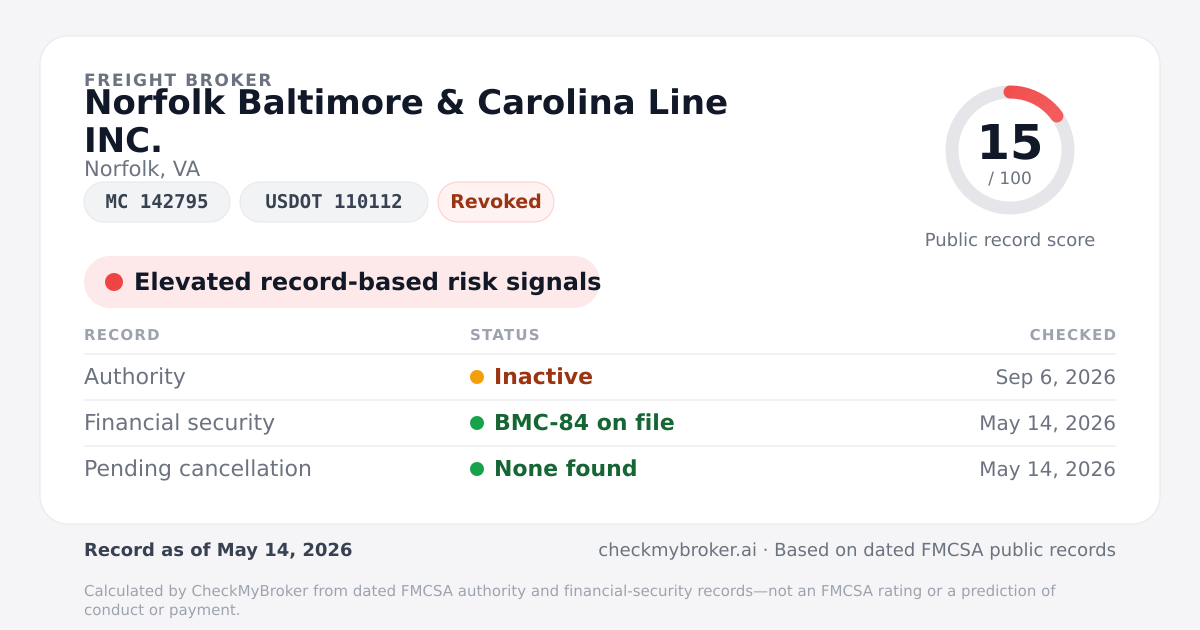The height and width of the screenshot is (630, 1200).
Task: Click the green dot beside BMC-84 on file
Action: (477, 423)
